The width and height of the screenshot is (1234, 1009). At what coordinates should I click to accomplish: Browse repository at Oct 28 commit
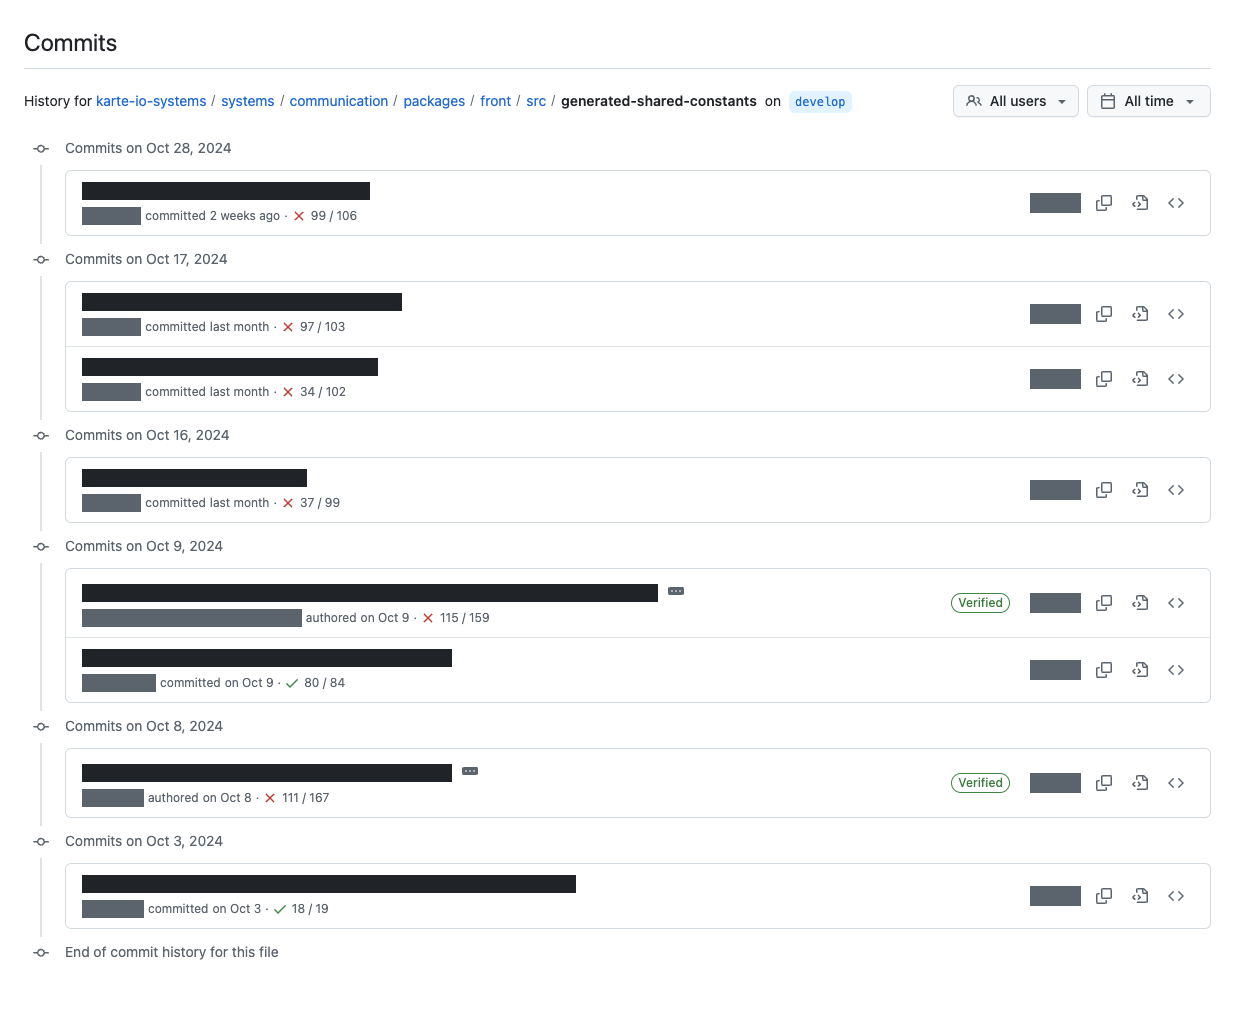(1176, 203)
